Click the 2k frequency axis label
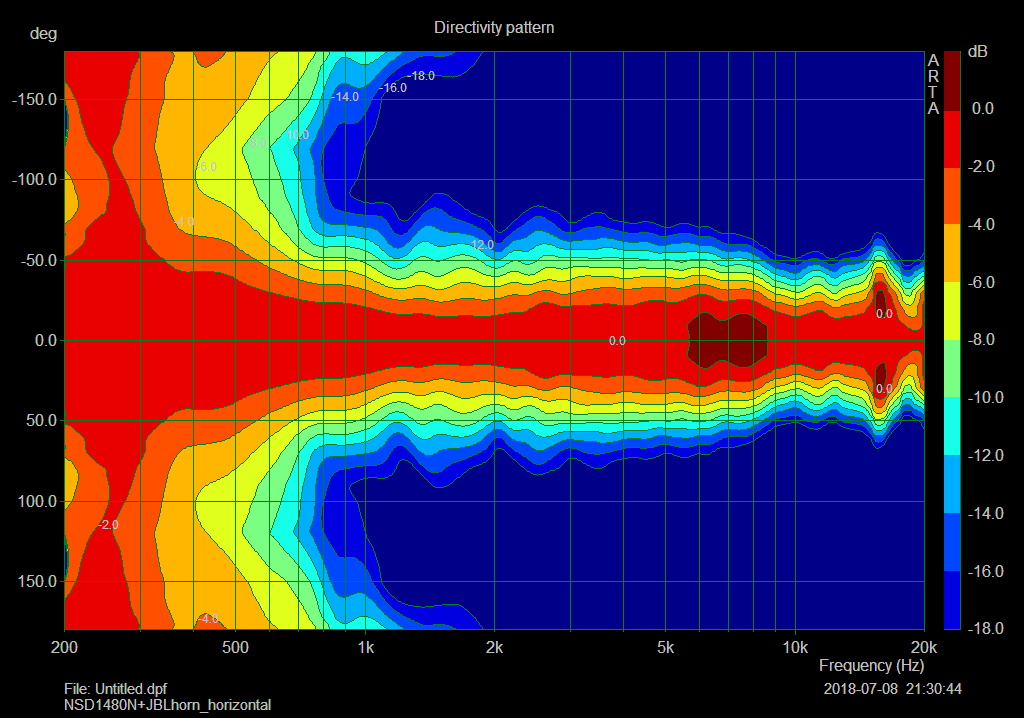 pyautogui.click(x=494, y=647)
